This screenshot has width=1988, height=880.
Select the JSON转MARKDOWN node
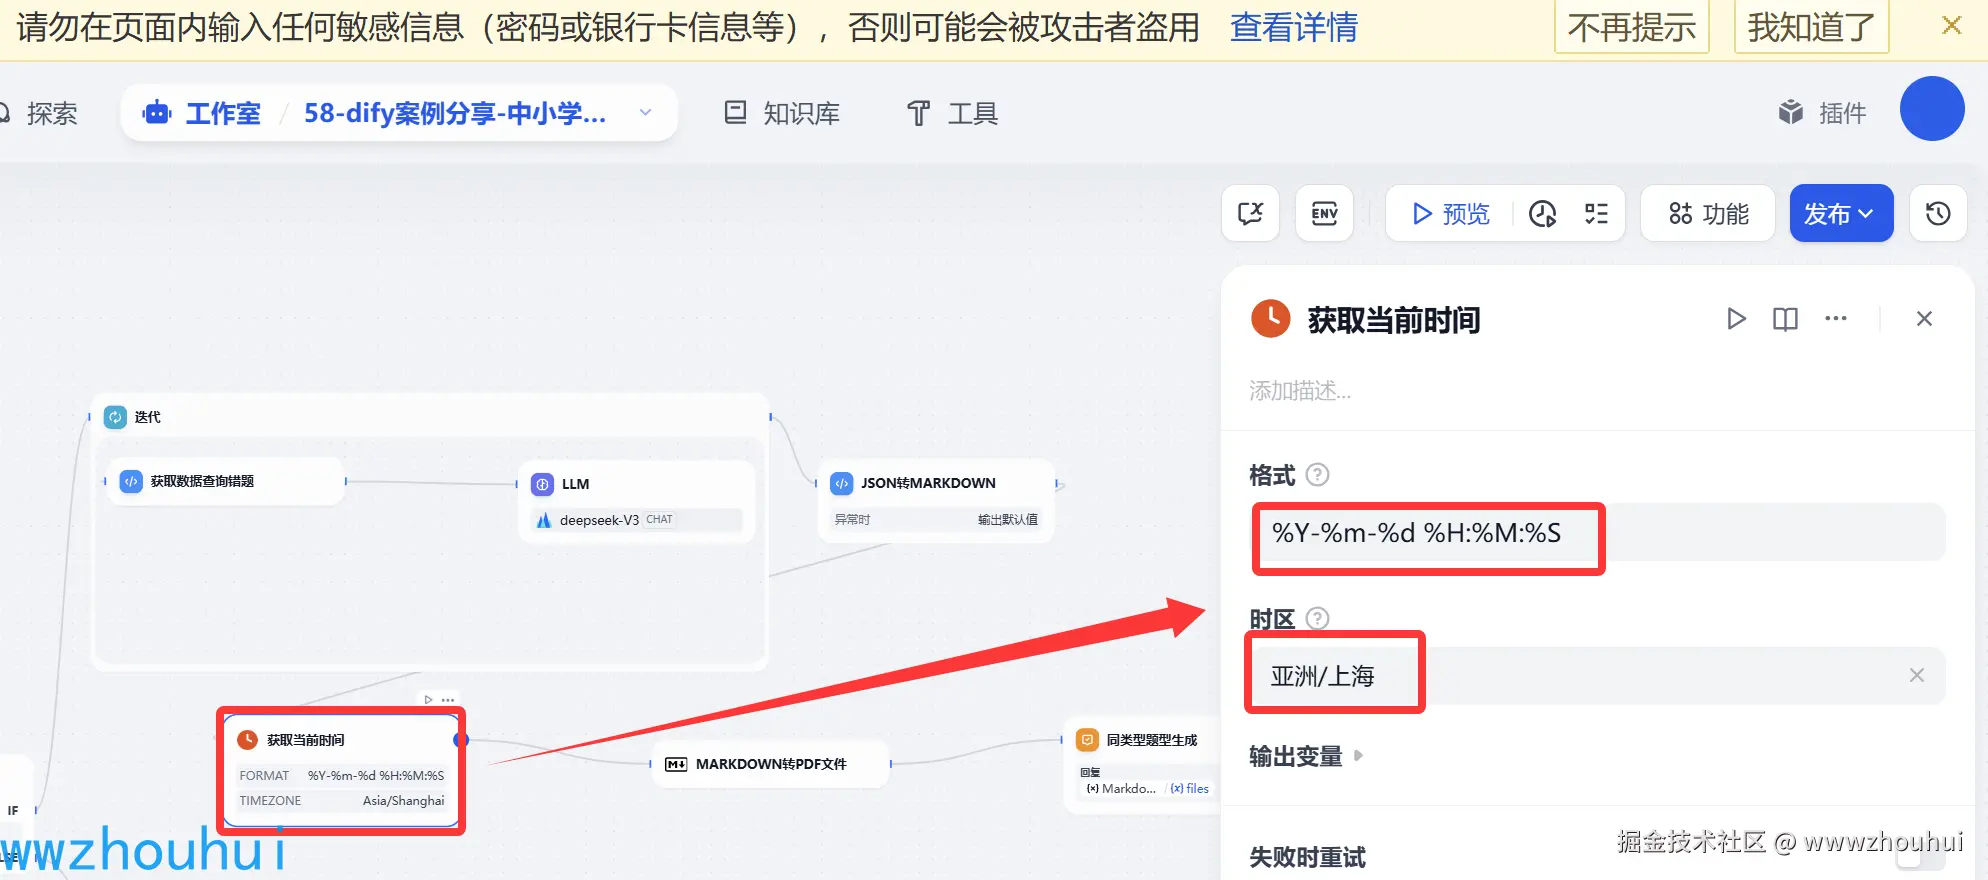[936, 501]
